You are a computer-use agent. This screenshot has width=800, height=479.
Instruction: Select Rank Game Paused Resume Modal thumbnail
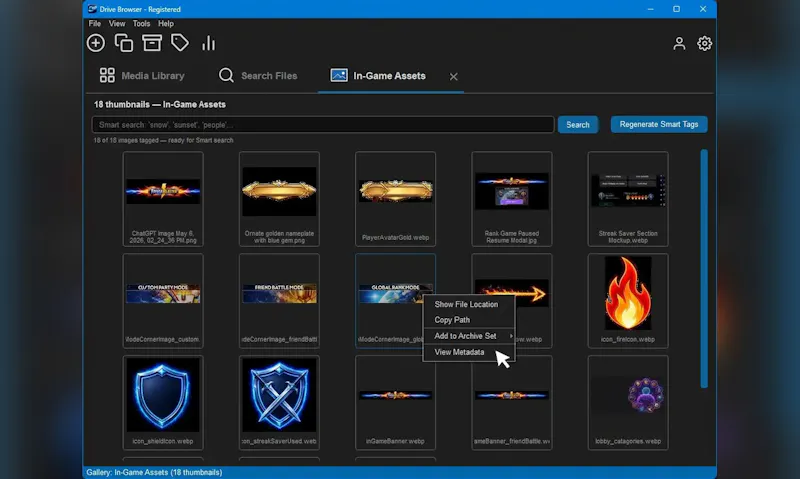coord(512,199)
